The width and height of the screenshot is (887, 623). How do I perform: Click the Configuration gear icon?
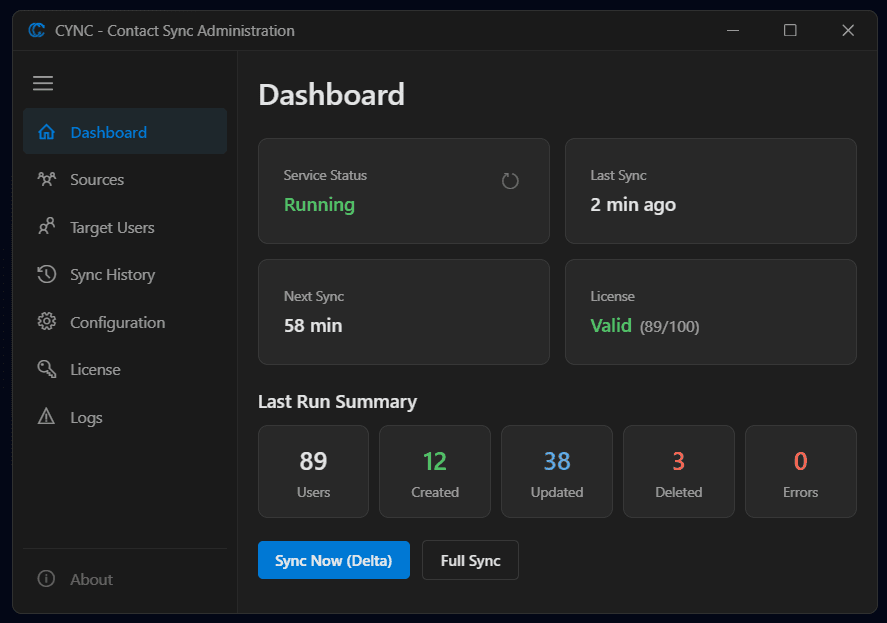[x=46, y=322]
